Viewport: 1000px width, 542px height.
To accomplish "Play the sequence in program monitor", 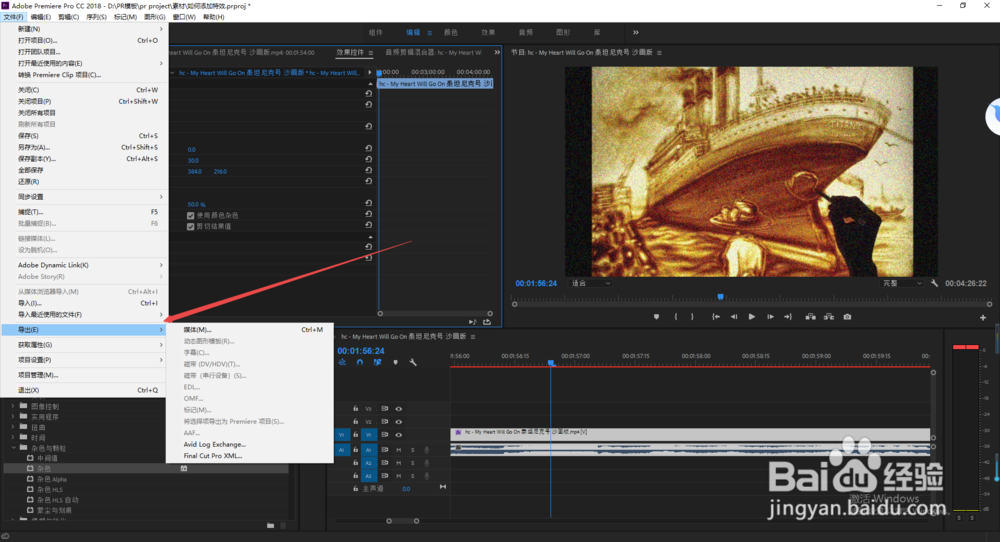I will (752, 317).
